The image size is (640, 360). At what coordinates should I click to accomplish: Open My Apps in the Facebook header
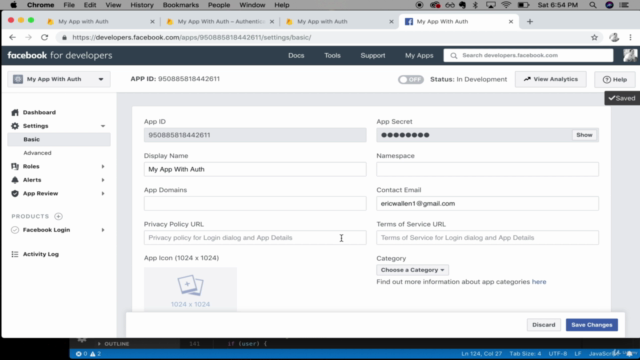[x=419, y=56]
